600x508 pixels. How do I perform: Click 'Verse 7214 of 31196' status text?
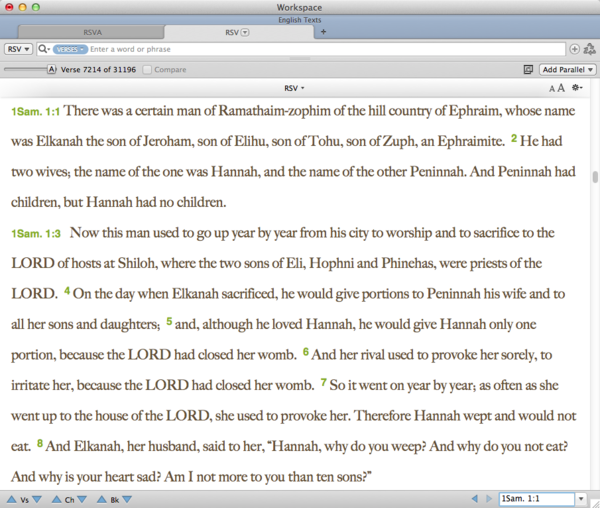click(x=98, y=70)
